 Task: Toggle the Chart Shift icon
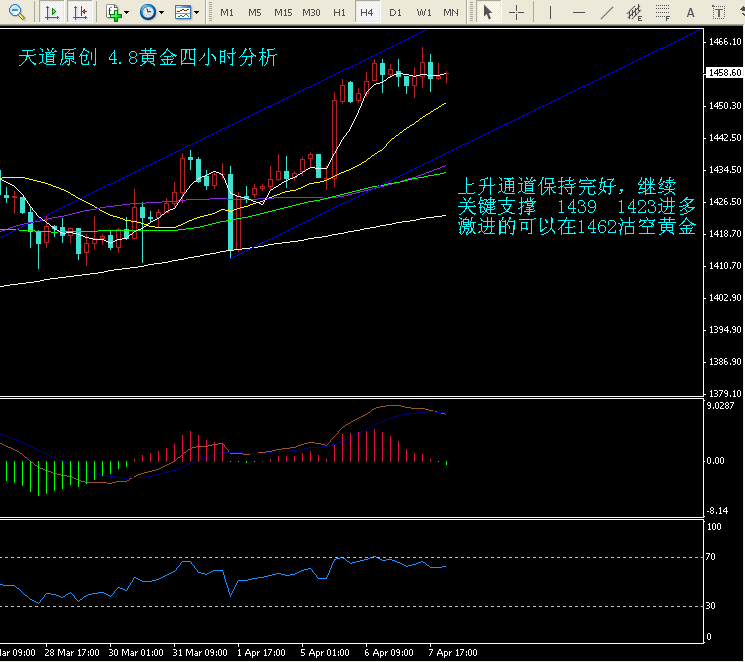coord(80,12)
